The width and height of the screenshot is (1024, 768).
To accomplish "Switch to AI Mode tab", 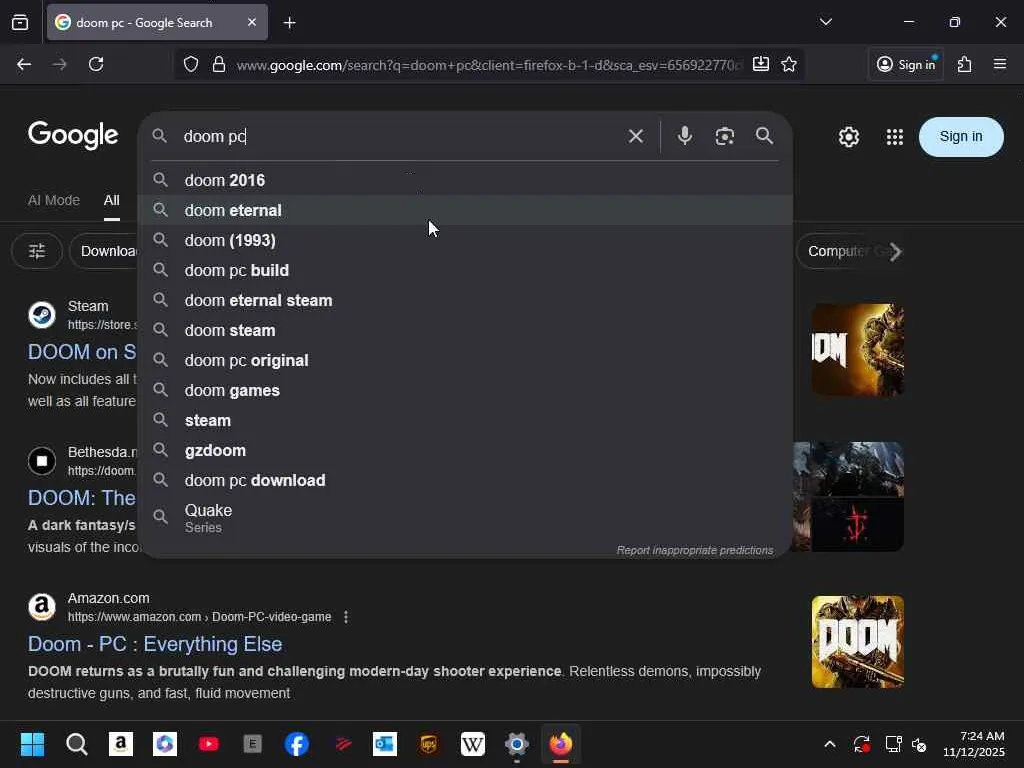I will click(x=54, y=200).
